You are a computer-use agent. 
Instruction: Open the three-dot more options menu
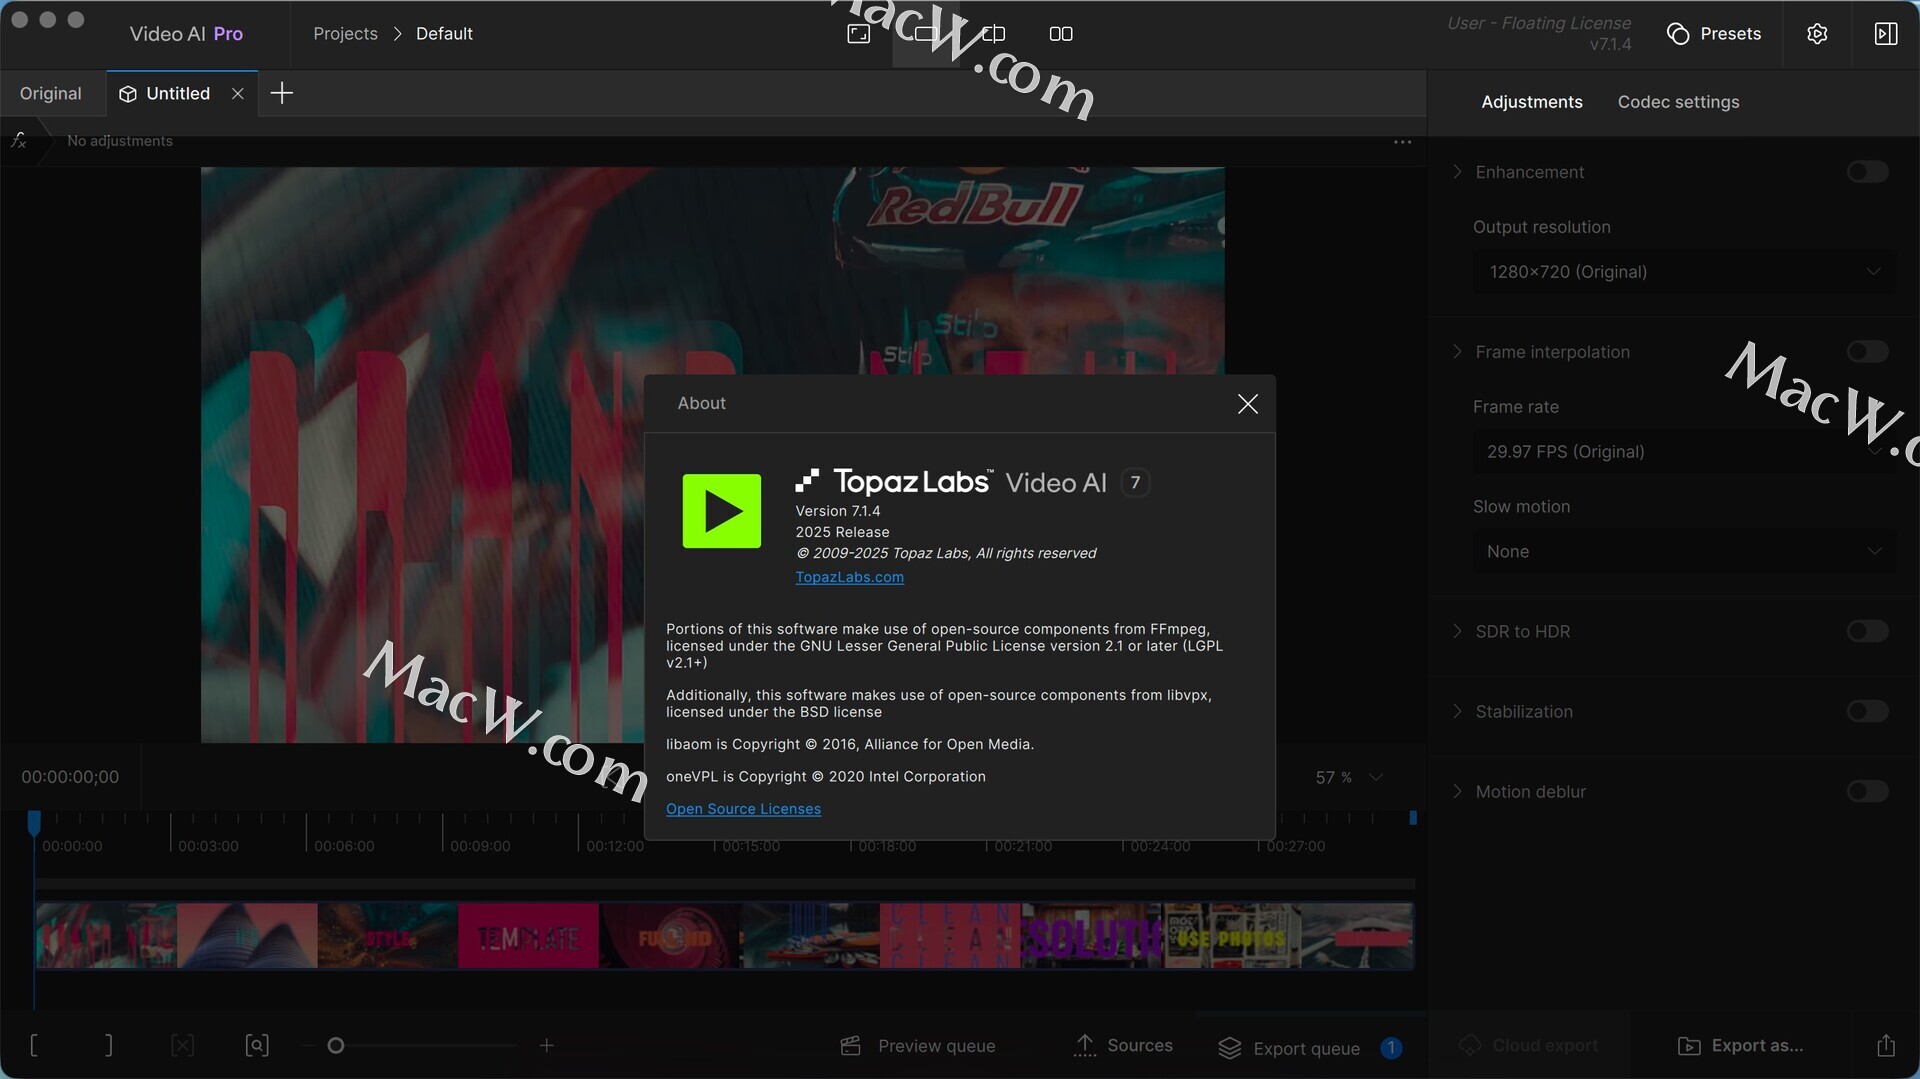1402,142
